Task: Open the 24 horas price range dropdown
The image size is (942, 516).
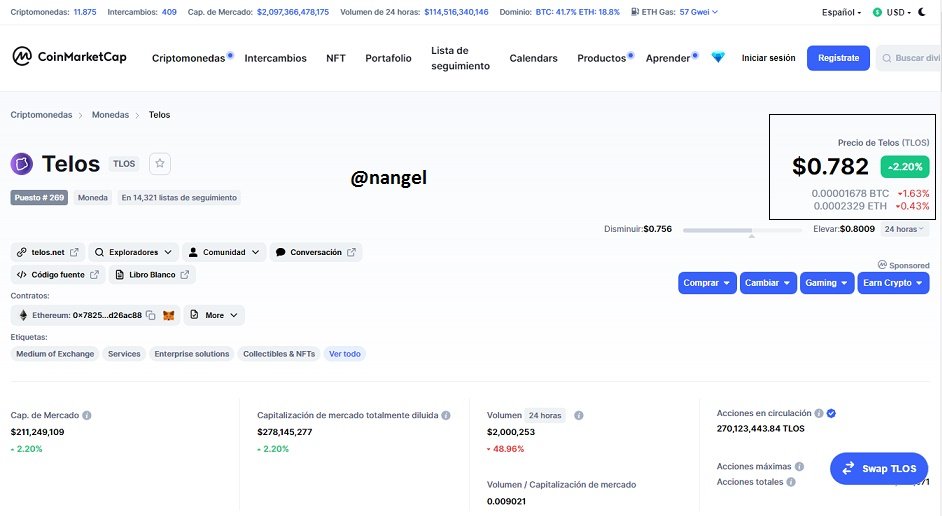Action: coord(905,229)
